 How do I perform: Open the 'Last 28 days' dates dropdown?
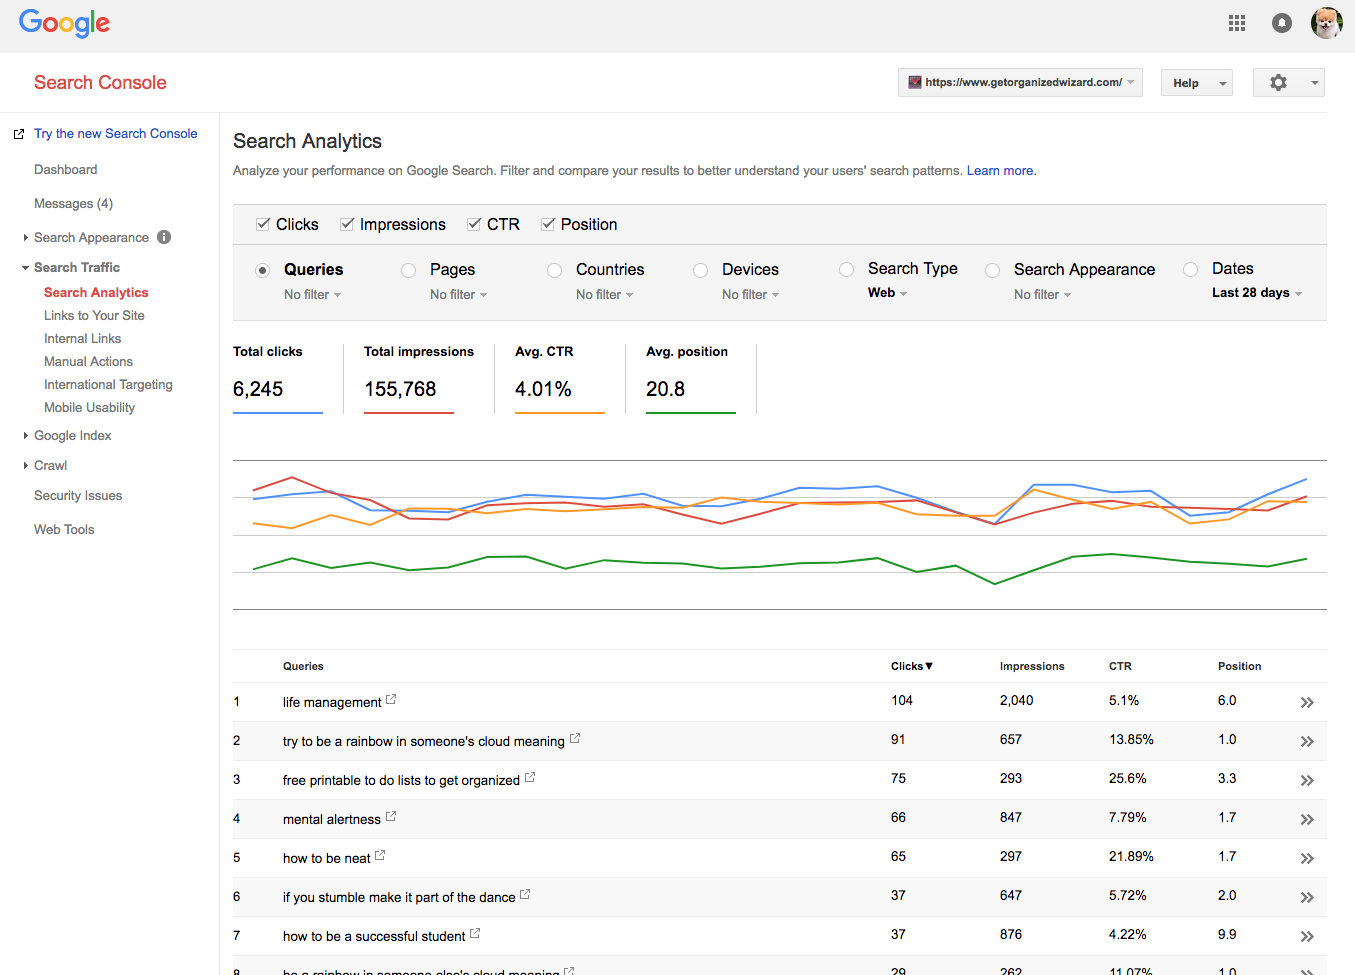tap(1256, 293)
